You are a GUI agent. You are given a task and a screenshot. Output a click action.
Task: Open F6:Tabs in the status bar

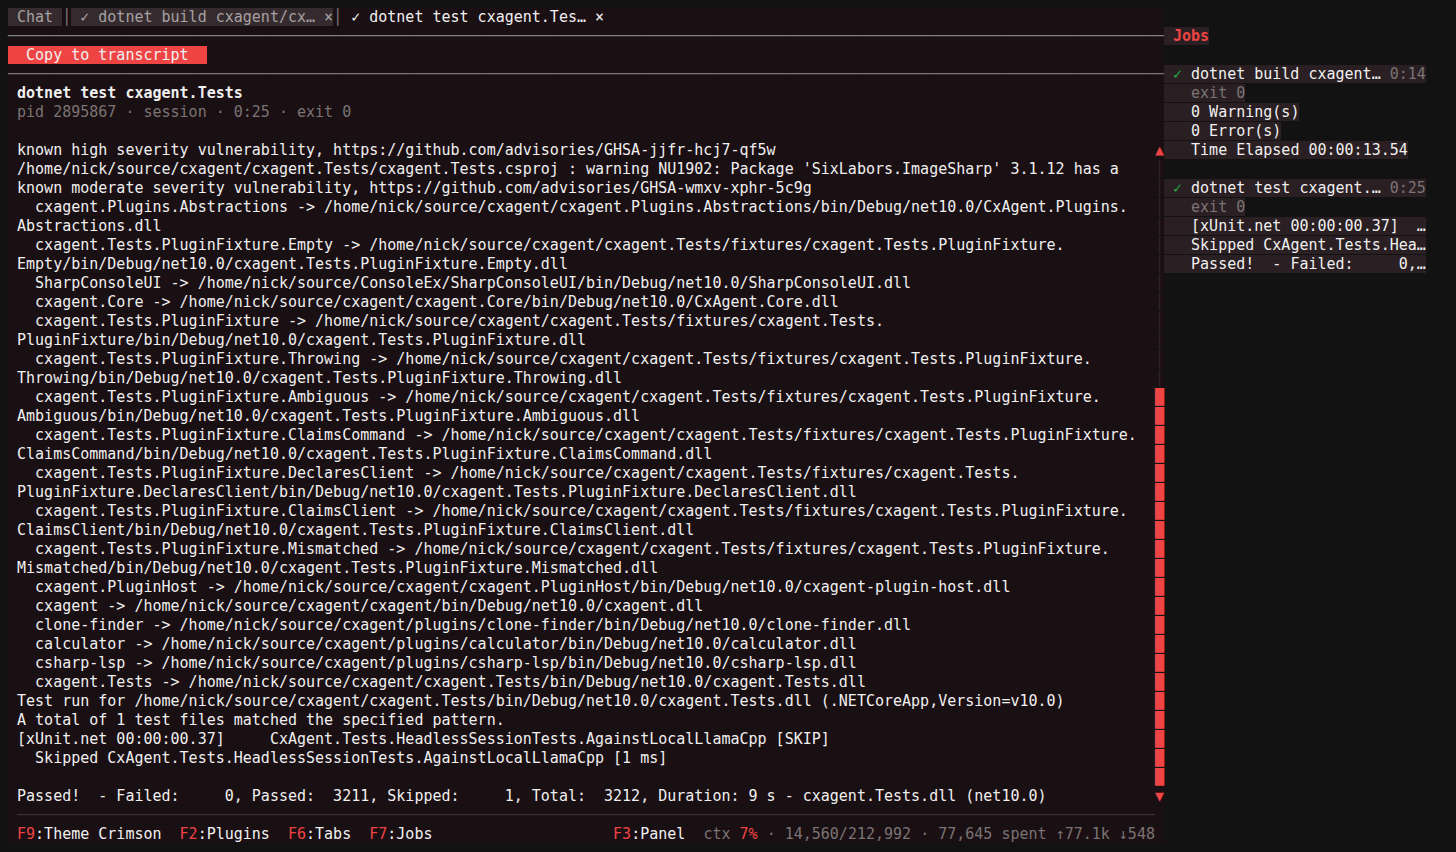coord(320,834)
